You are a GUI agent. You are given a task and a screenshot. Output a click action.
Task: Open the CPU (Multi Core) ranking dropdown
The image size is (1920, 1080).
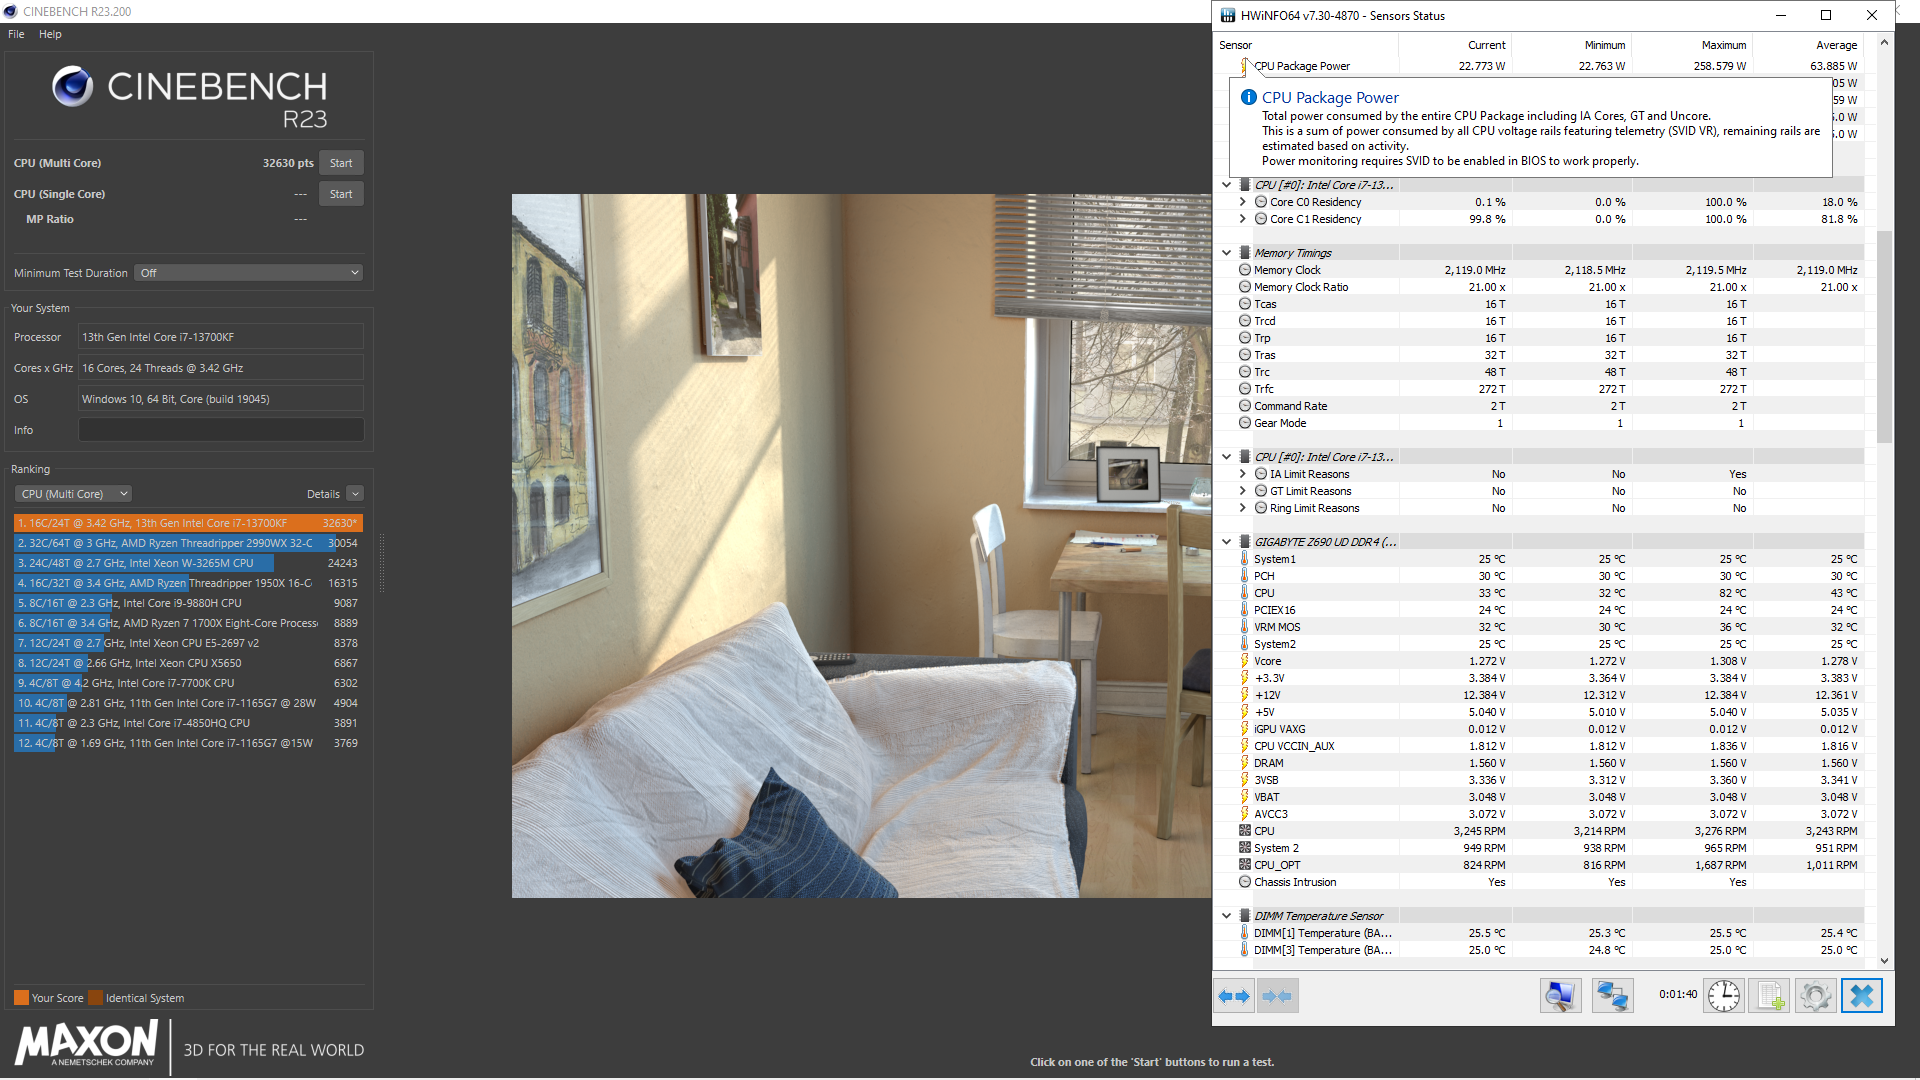tap(73, 494)
